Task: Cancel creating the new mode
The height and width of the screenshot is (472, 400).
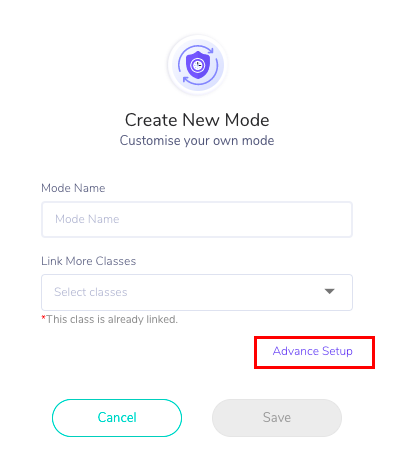Action: pyautogui.click(x=117, y=418)
